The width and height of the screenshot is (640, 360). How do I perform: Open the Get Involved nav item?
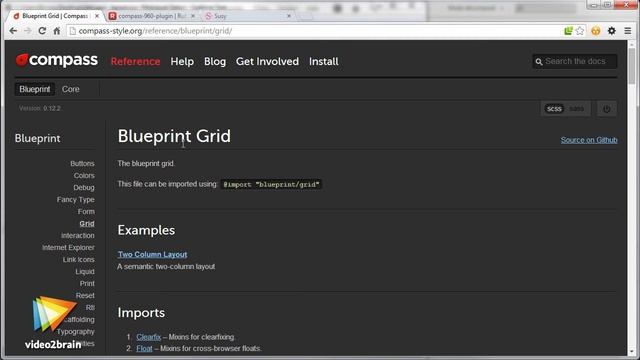(x=267, y=62)
